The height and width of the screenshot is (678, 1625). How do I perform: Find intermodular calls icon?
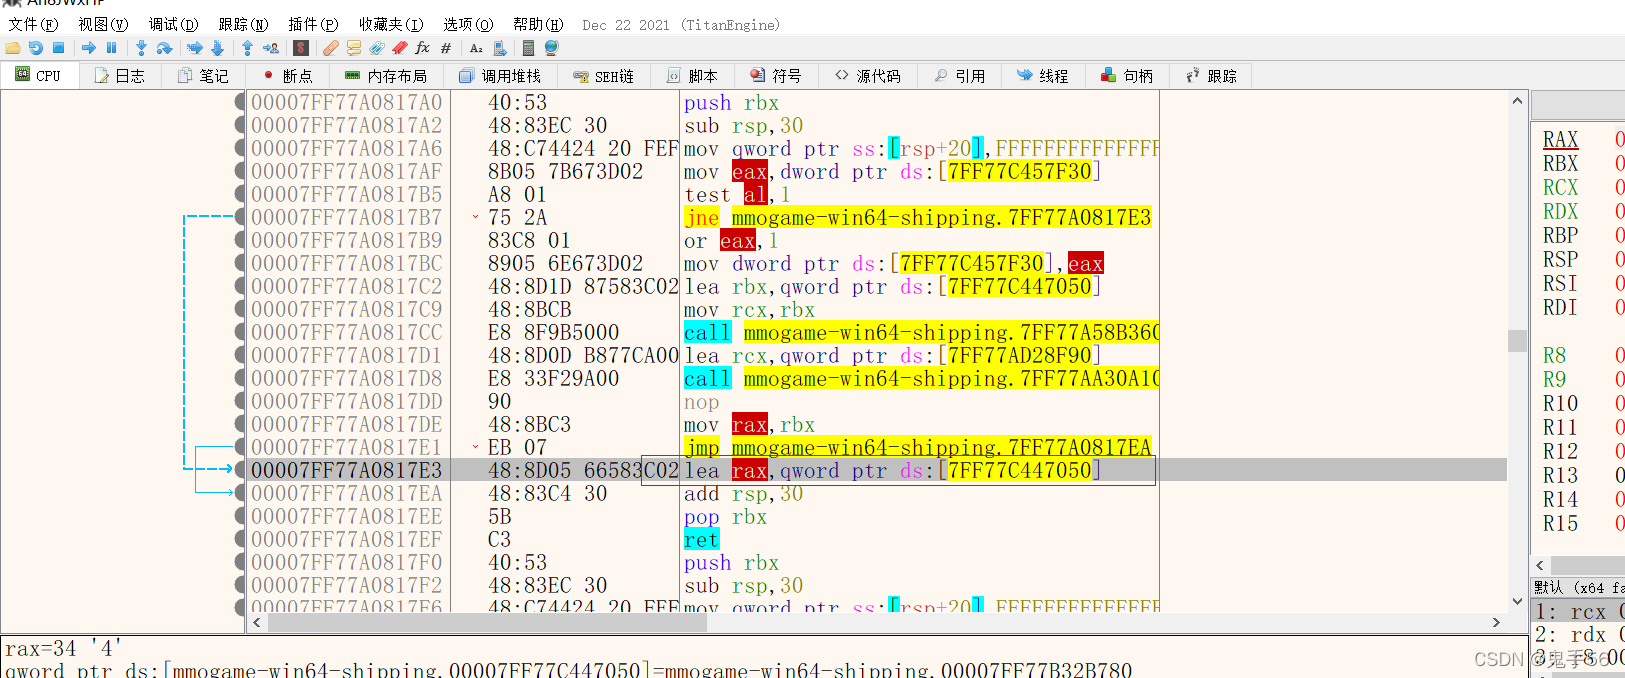tap(499, 47)
